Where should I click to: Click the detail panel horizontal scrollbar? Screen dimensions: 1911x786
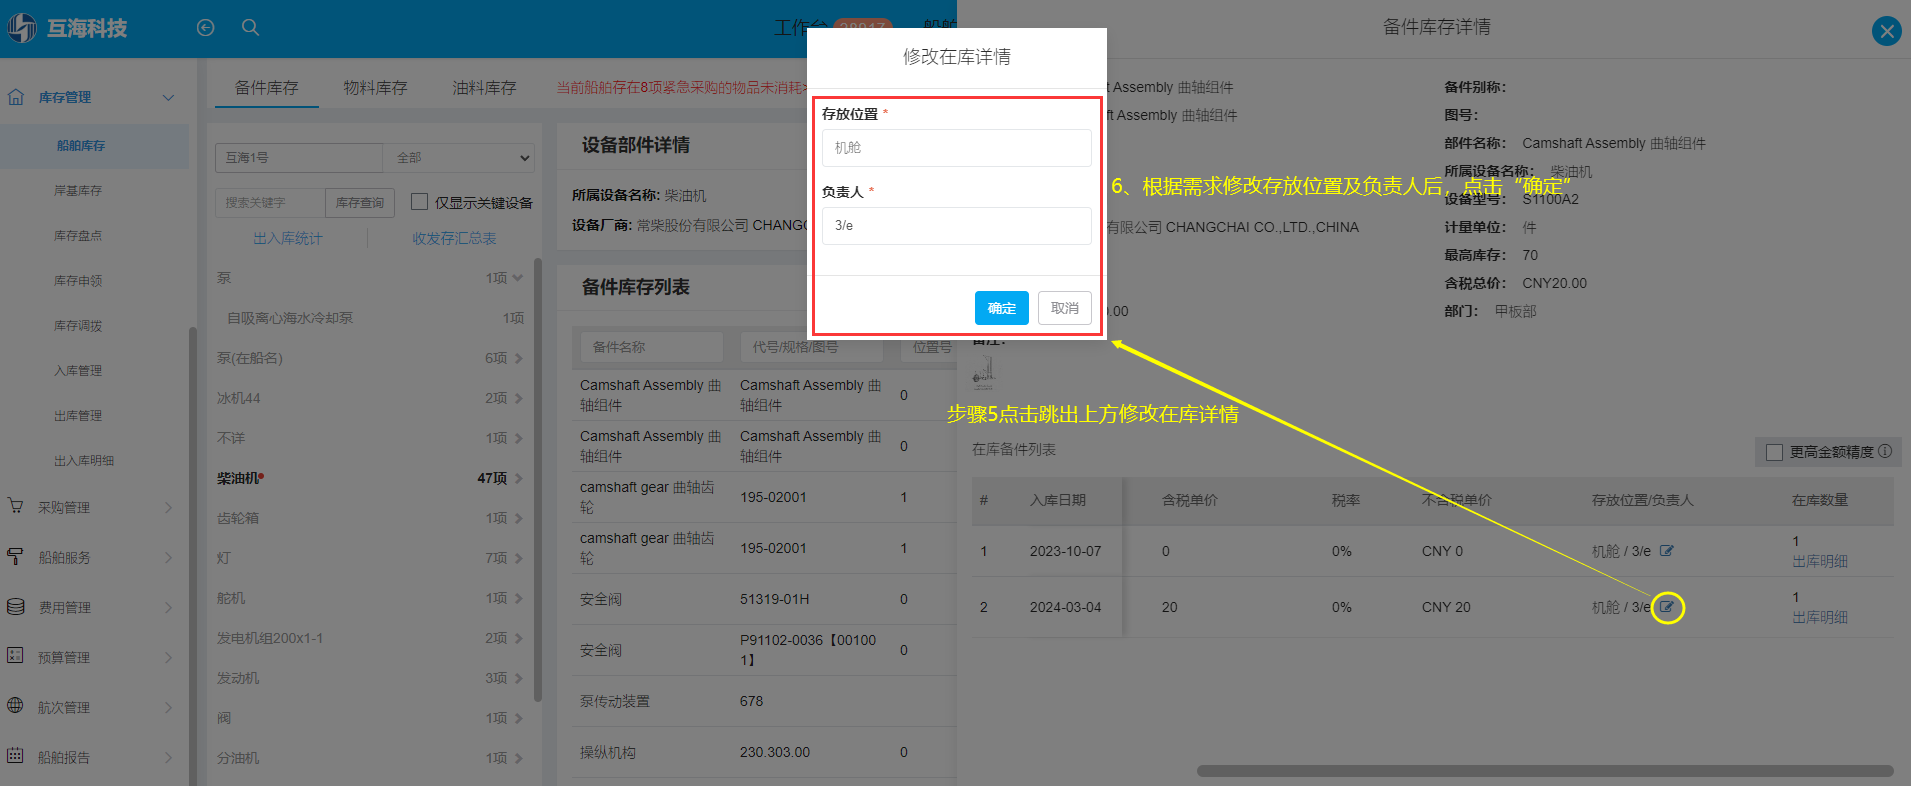(x=1545, y=771)
